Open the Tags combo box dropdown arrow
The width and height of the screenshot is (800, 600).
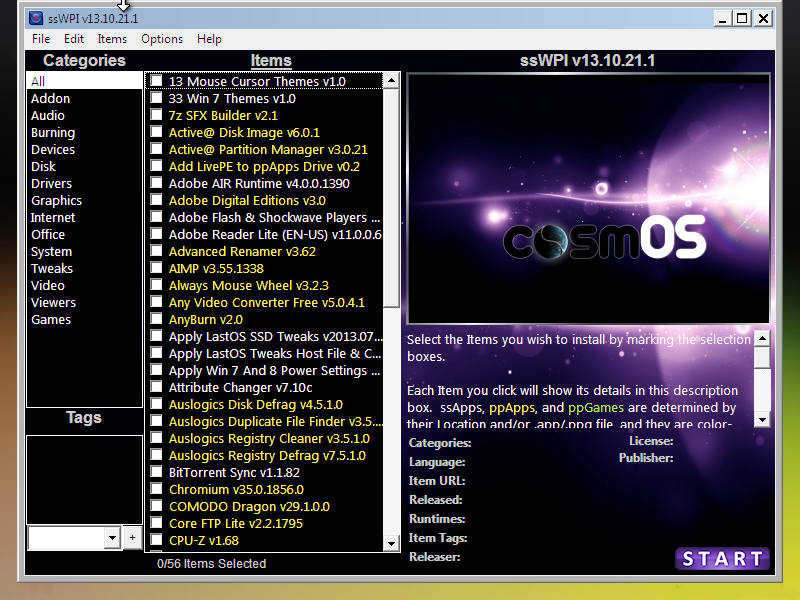112,537
